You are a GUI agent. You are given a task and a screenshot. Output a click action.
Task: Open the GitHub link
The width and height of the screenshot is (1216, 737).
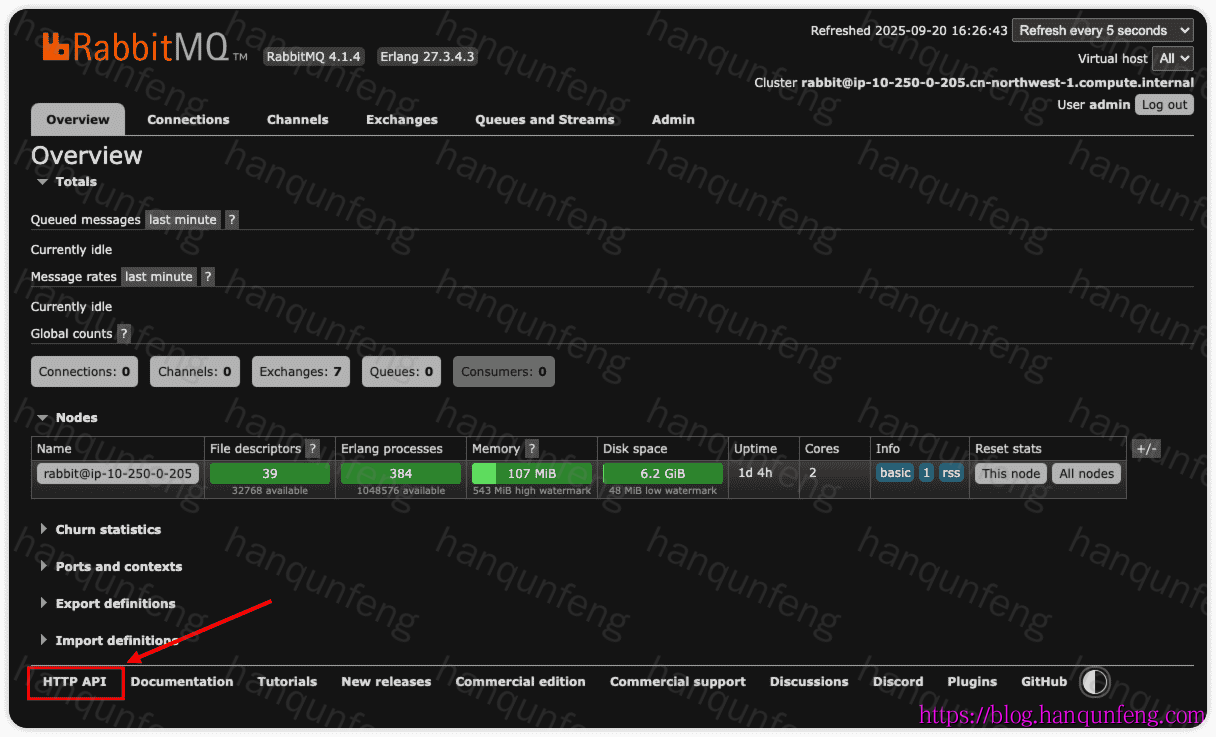[1044, 682]
